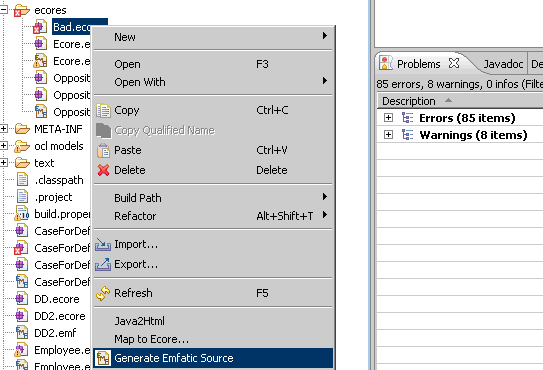Select the text folder
543x370 pixels.
pyautogui.click(x=44, y=163)
